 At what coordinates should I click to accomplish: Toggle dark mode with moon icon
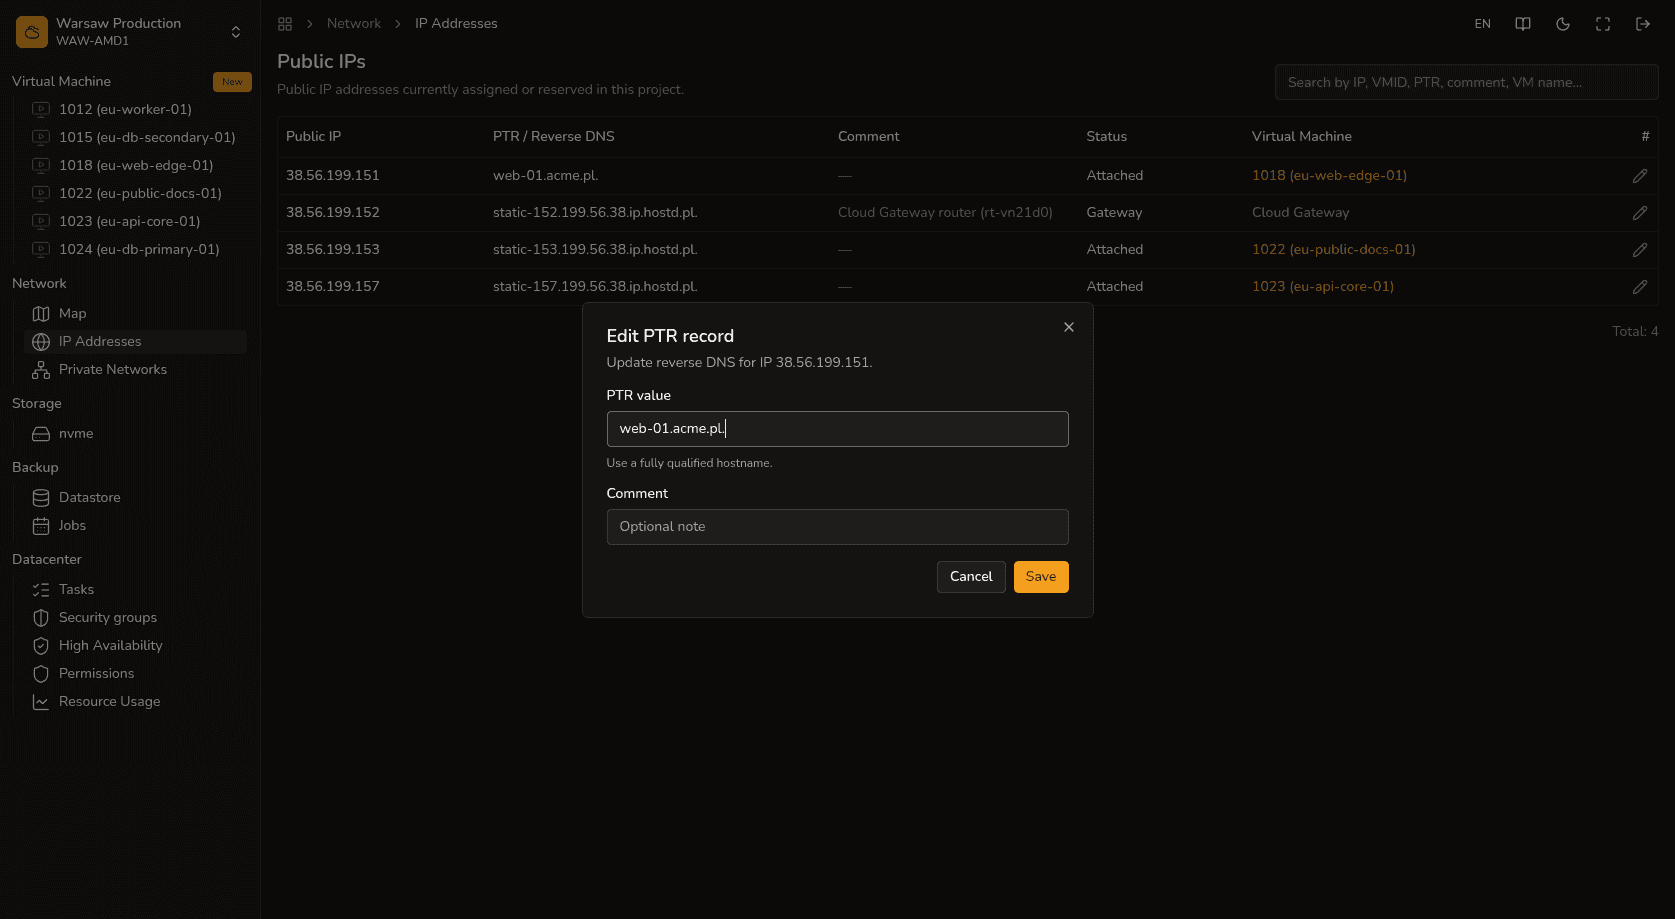(1563, 24)
